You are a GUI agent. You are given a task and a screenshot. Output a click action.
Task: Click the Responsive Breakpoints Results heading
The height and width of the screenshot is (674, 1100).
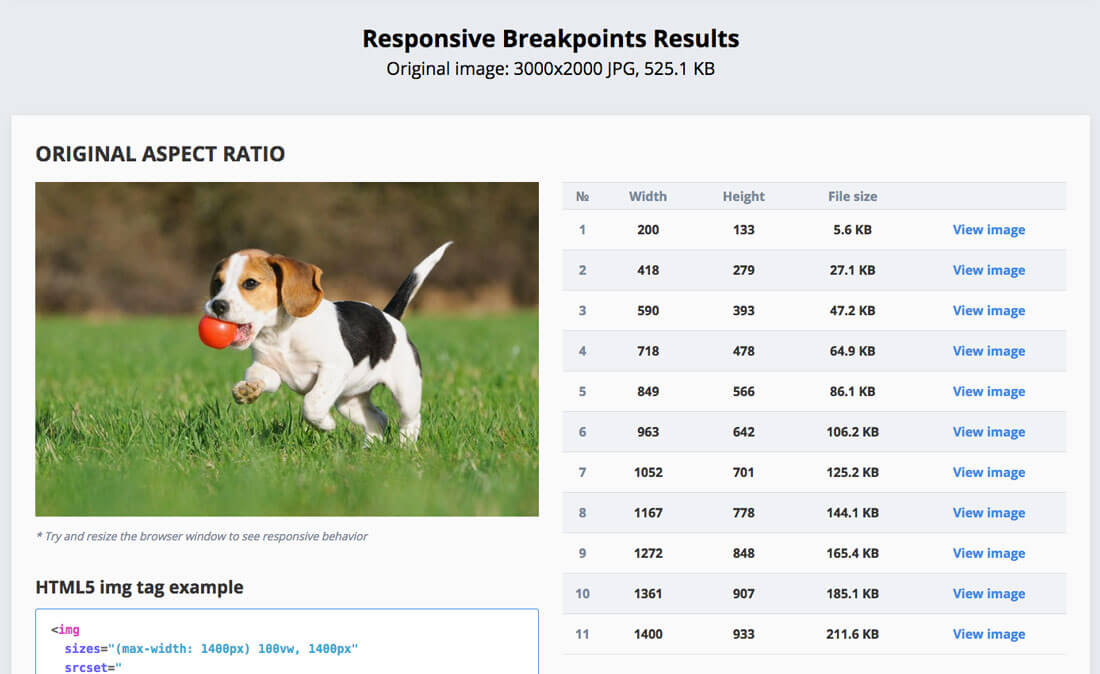[x=550, y=39]
